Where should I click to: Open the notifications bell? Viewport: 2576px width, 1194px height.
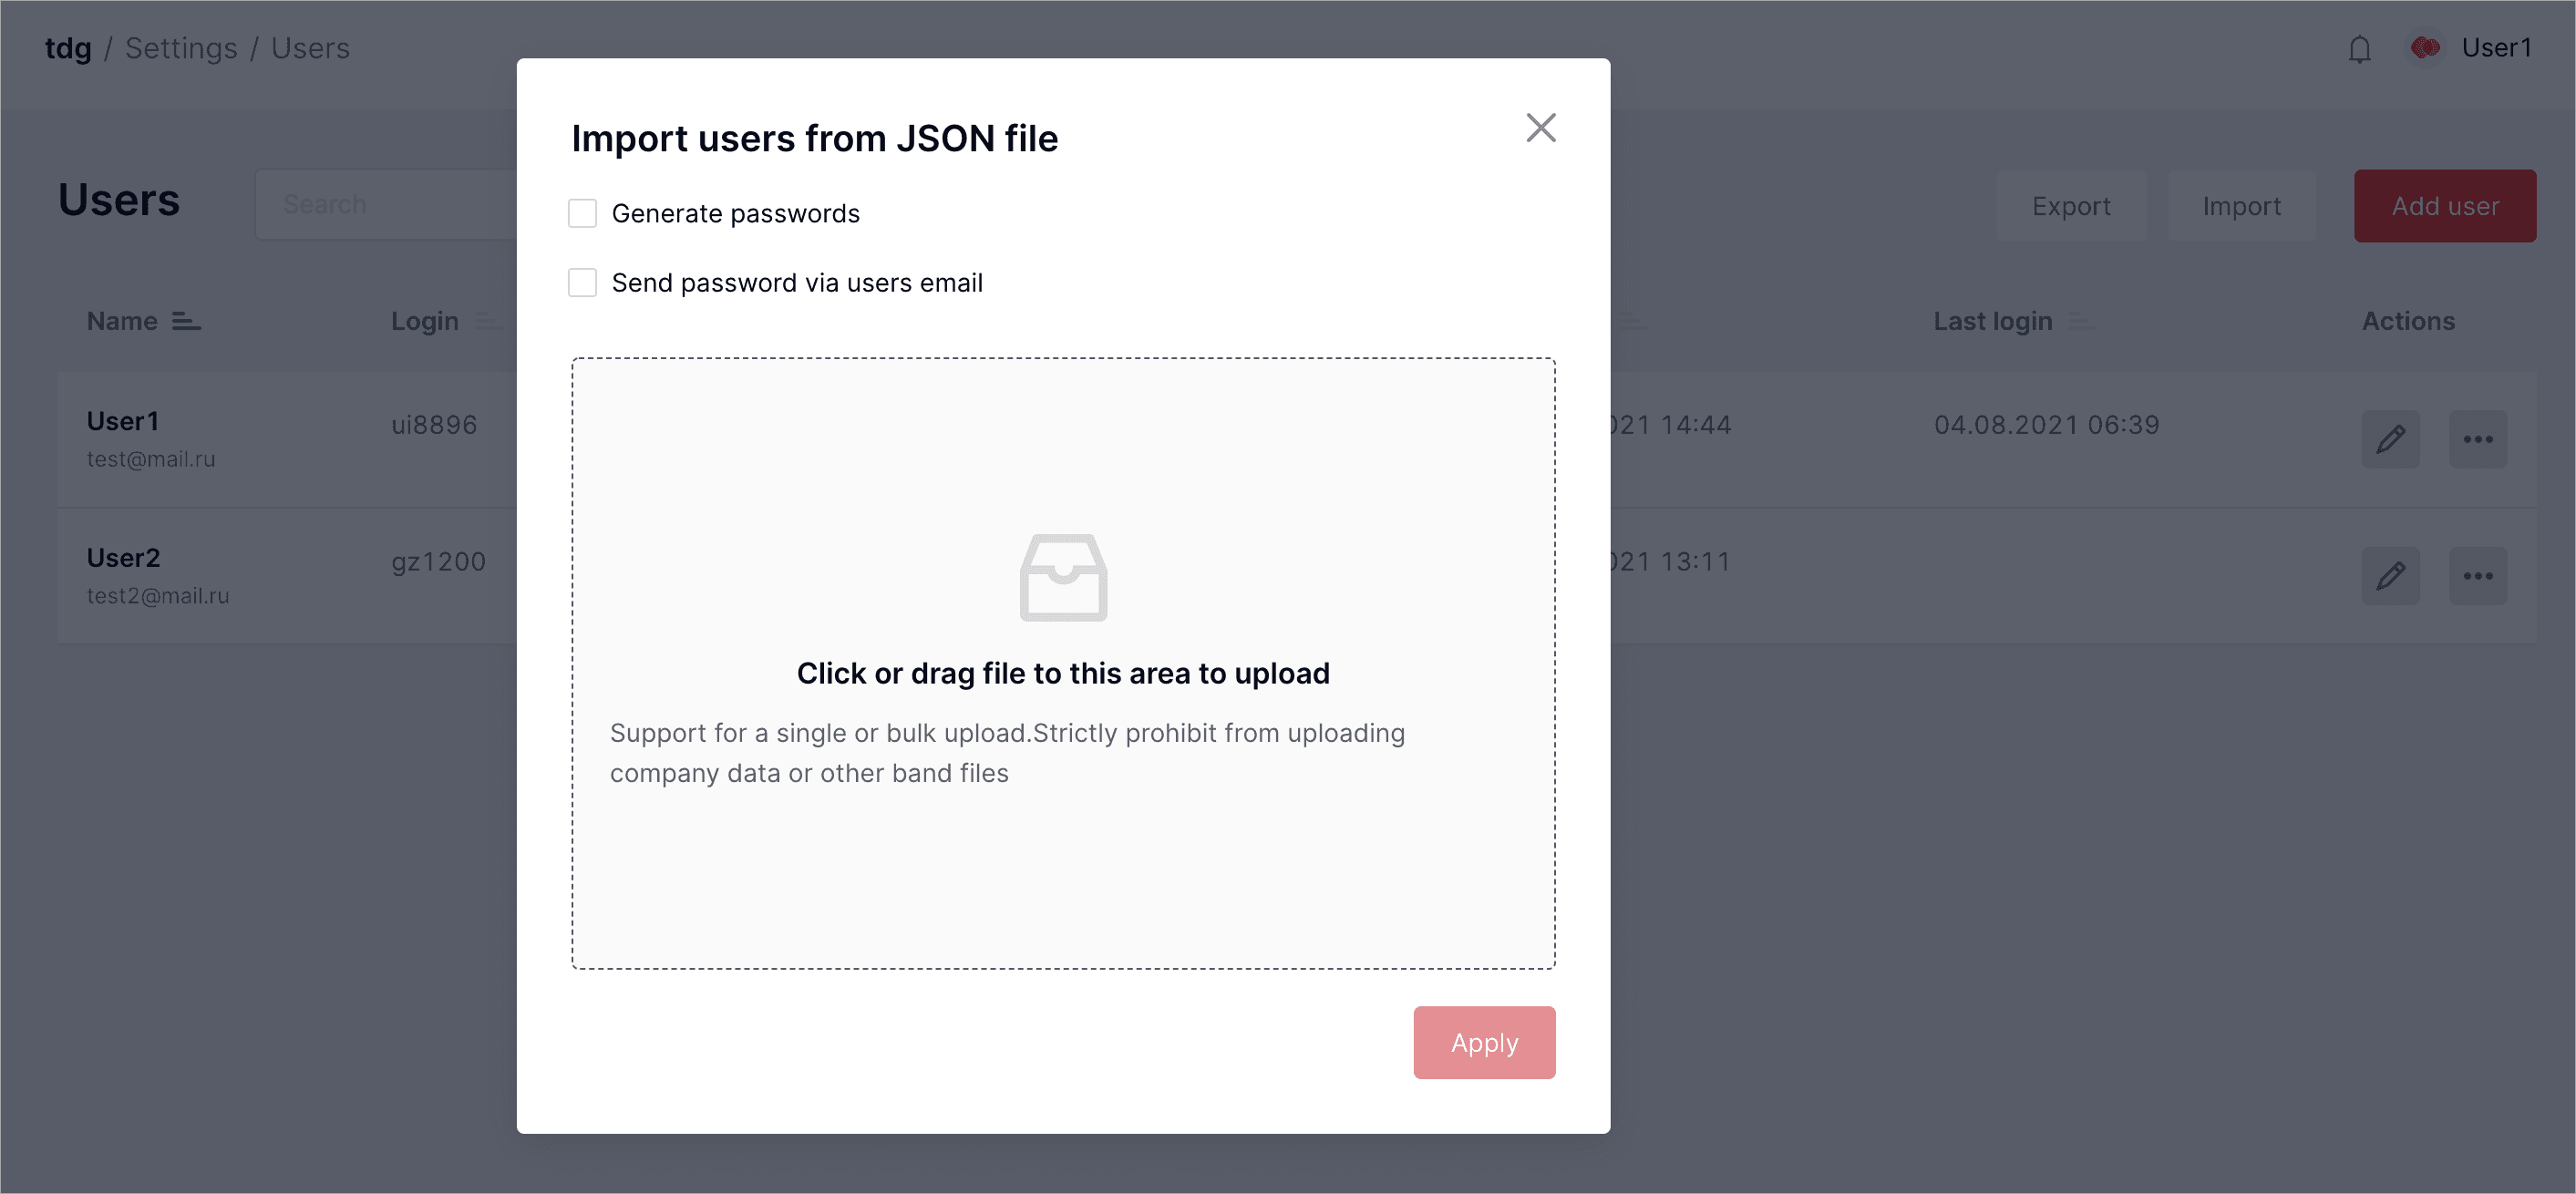pyautogui.click(x=2359, y=49)
